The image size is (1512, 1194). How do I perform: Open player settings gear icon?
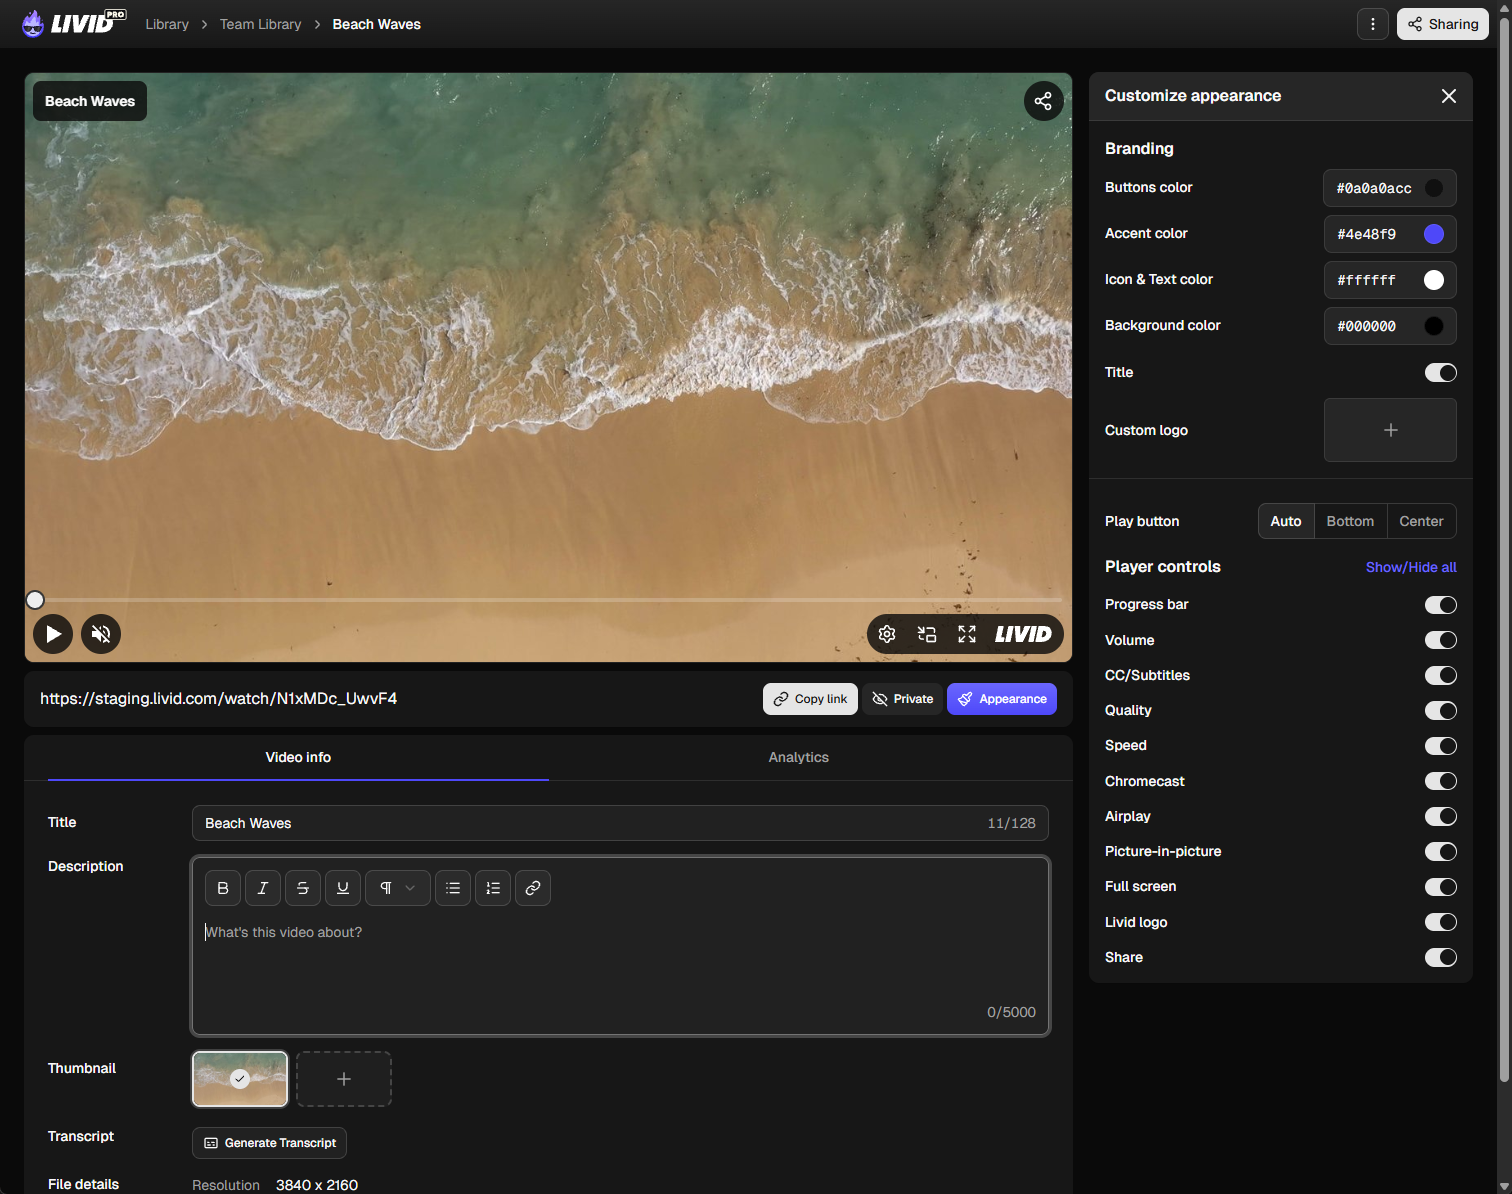coord(887,634)
